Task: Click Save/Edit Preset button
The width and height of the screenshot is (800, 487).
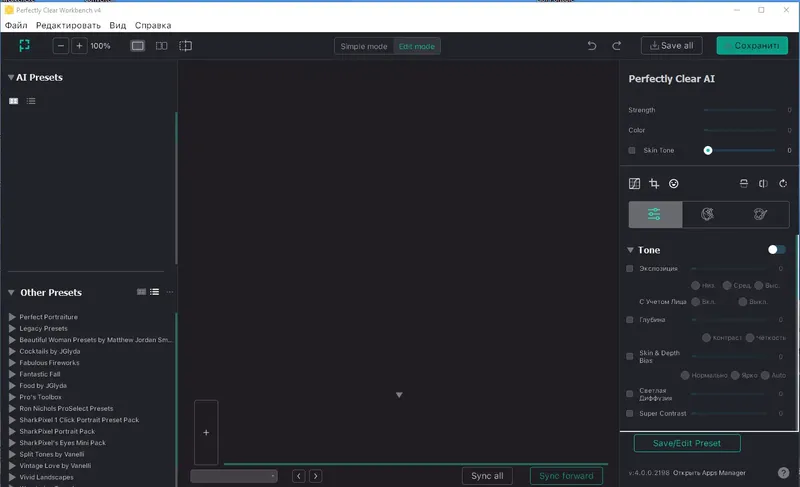Action: (x=687, y=443)
